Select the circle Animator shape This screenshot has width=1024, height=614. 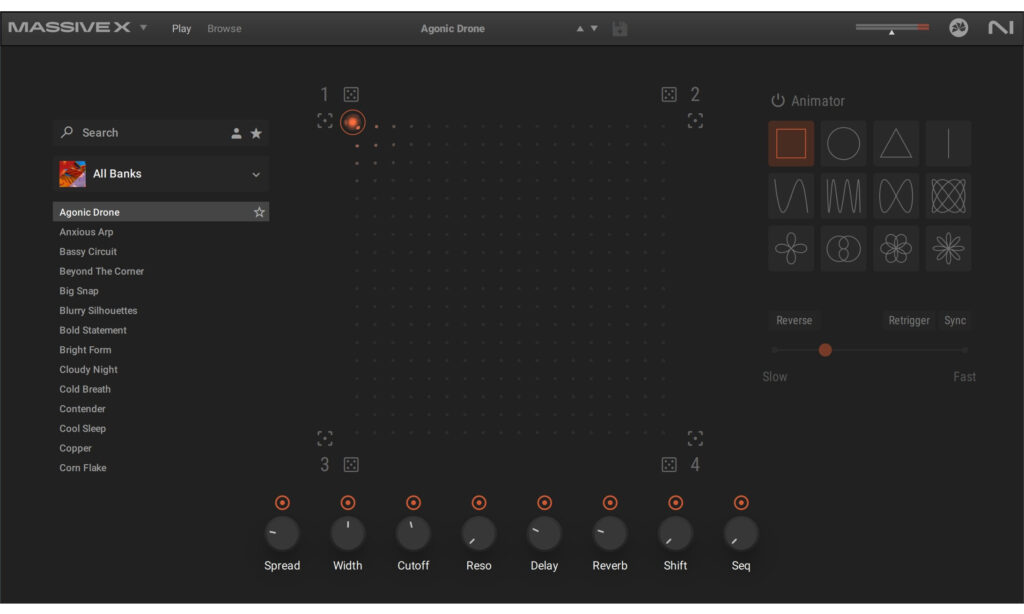click(843, 143)
